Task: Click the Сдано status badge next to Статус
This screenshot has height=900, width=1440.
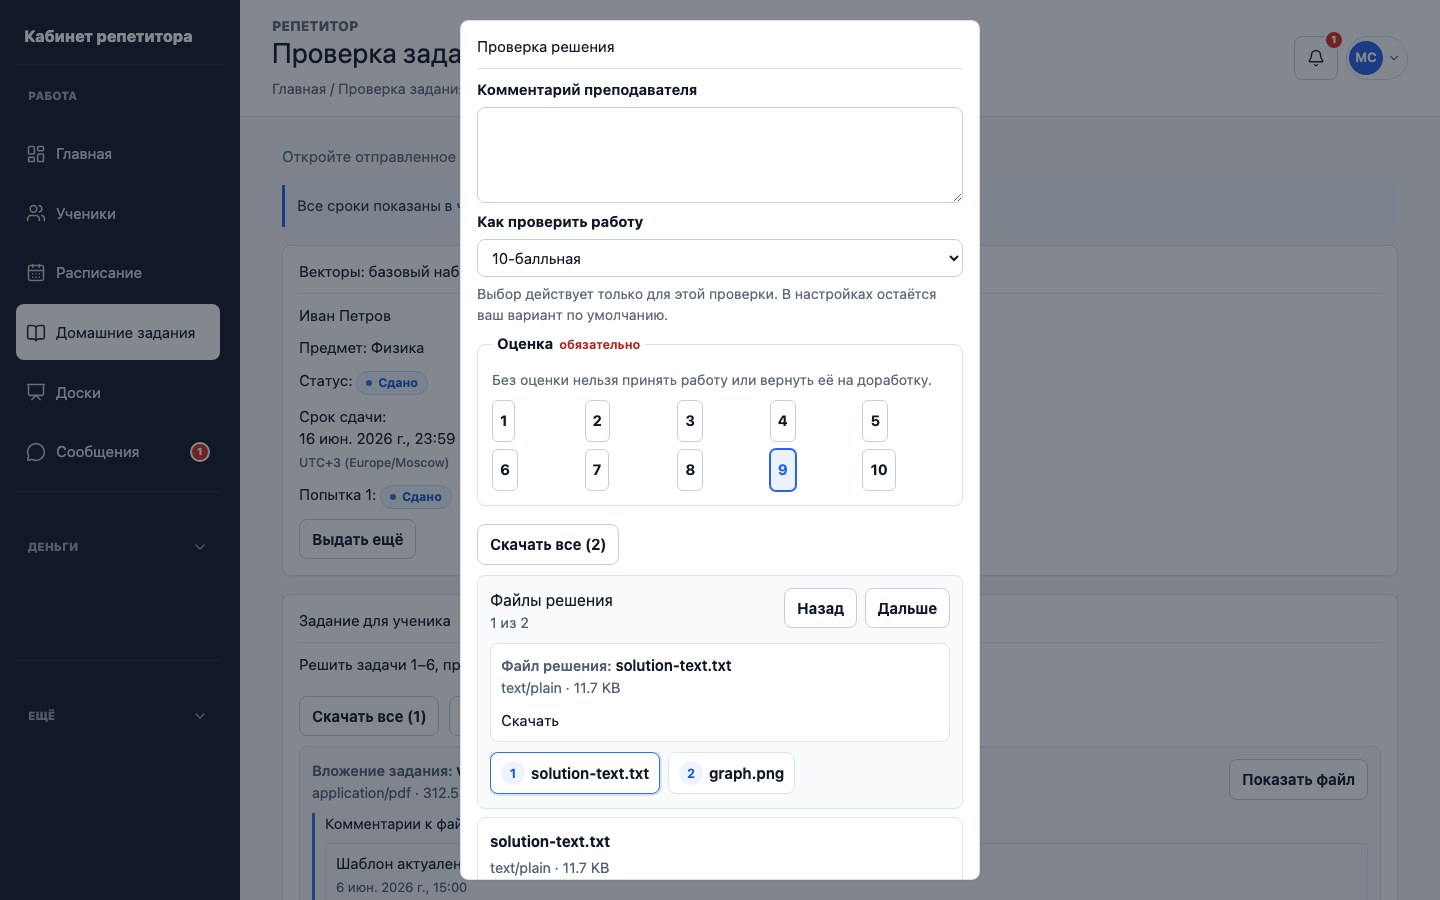Action: pos(392,383)
